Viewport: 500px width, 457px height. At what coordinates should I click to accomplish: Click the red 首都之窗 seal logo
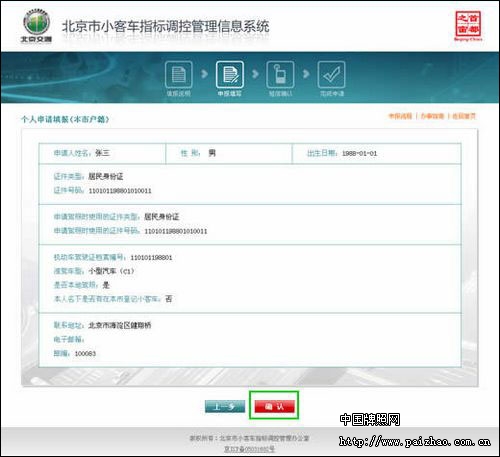coord(468,25)
